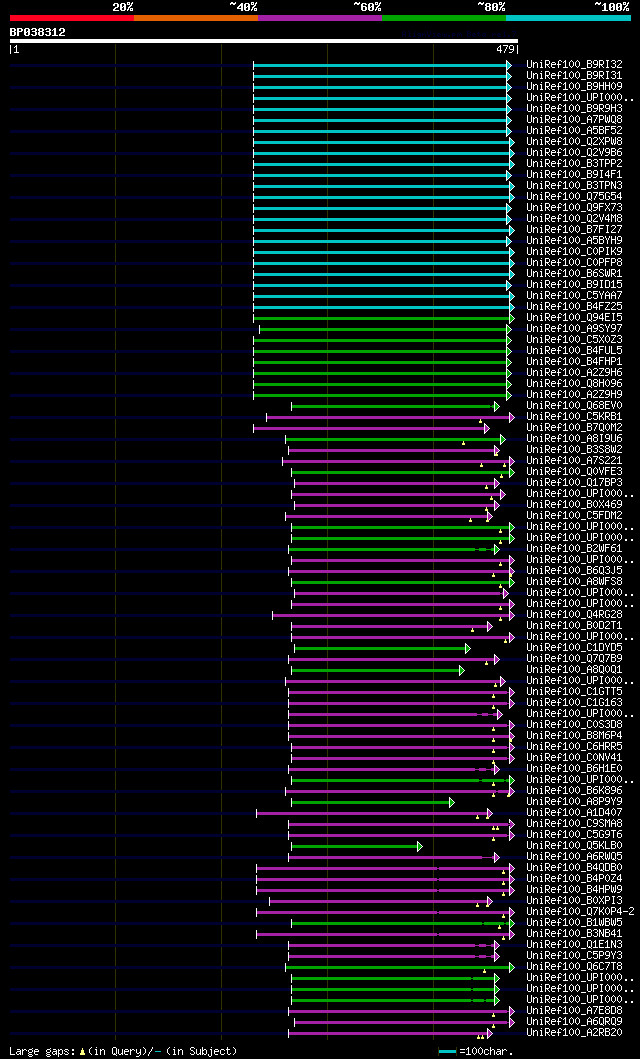This screenshot has width=640, height=1059.
Task: Select the UniRef100_B2WF61 label
Action: 575,548
